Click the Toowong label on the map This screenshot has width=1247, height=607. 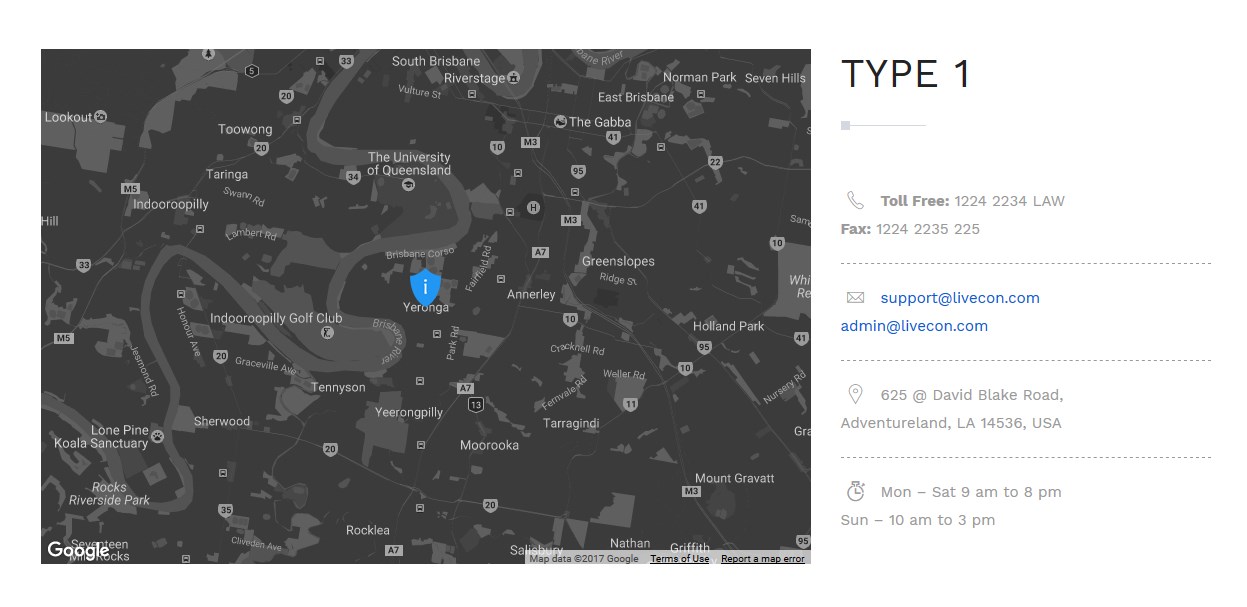click(x=245, y=129)
